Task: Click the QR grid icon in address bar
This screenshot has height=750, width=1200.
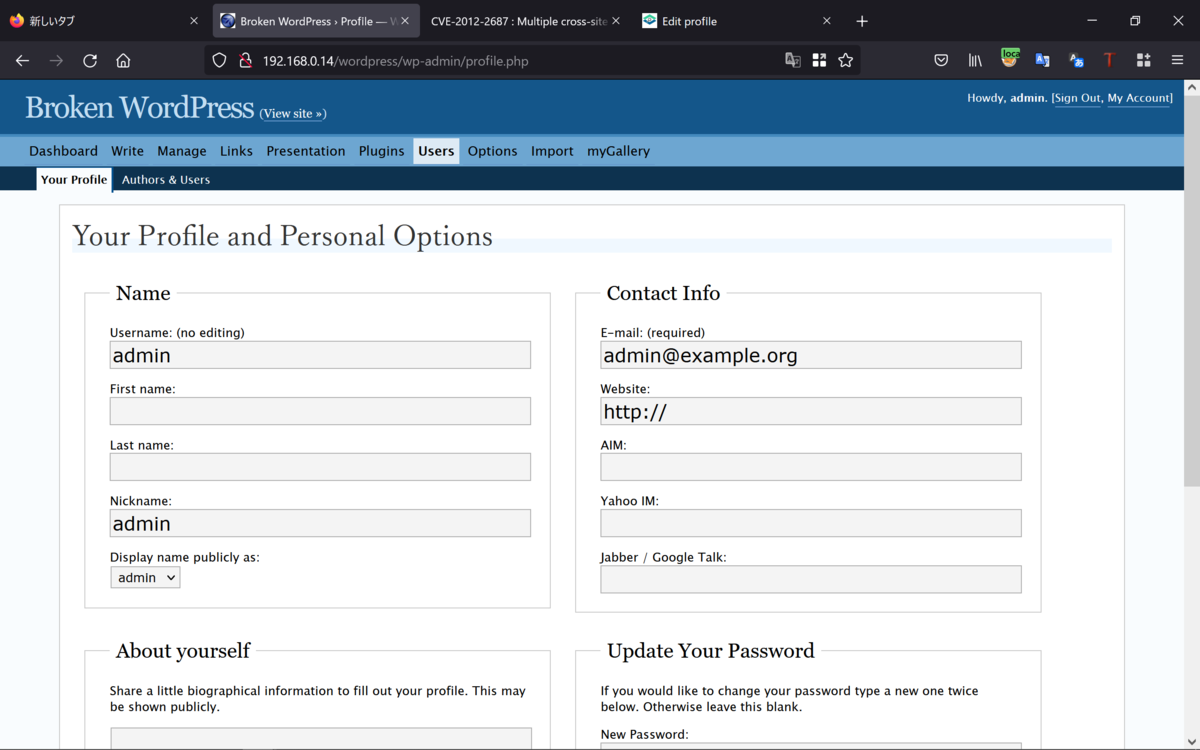Action: point(819,61)
